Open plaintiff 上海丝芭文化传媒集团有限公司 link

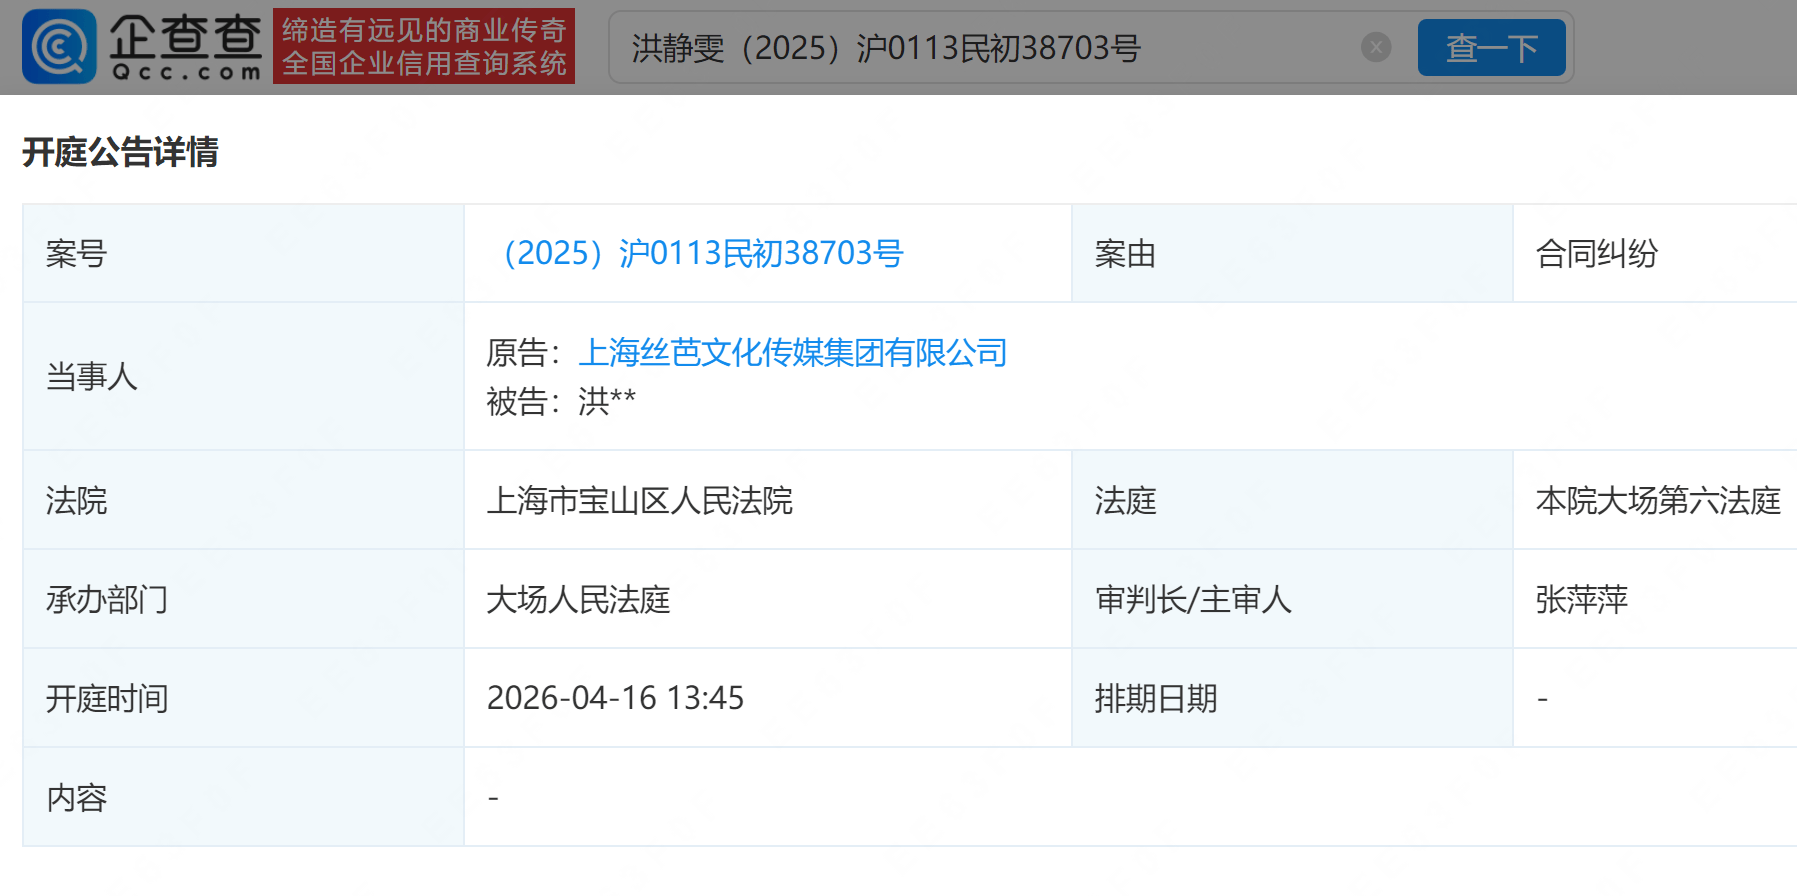(x=792, y=353)
